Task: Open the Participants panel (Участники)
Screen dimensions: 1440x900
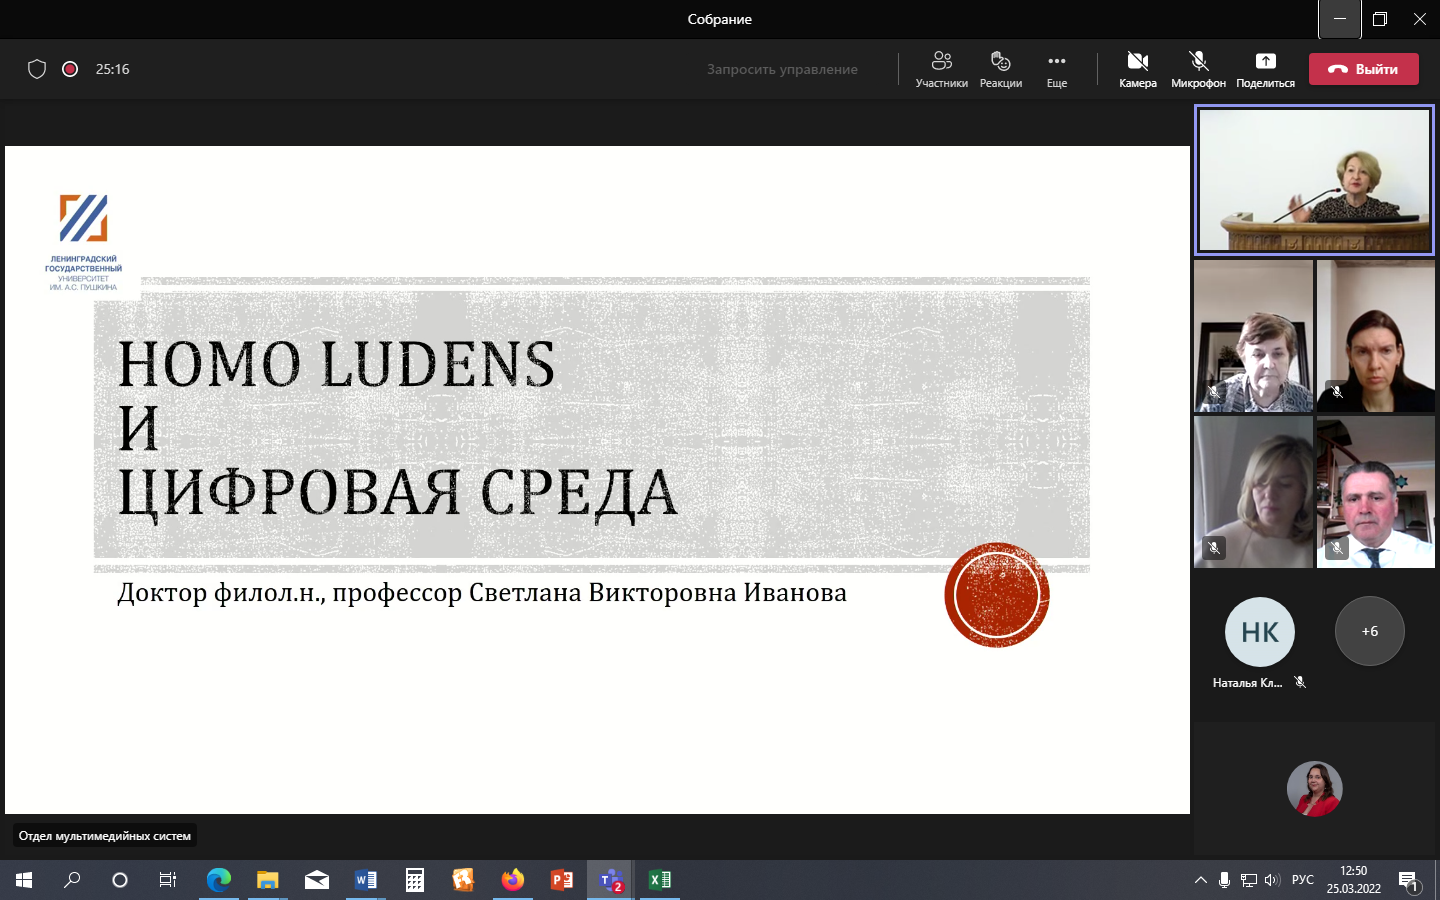Action: (941, 69)
